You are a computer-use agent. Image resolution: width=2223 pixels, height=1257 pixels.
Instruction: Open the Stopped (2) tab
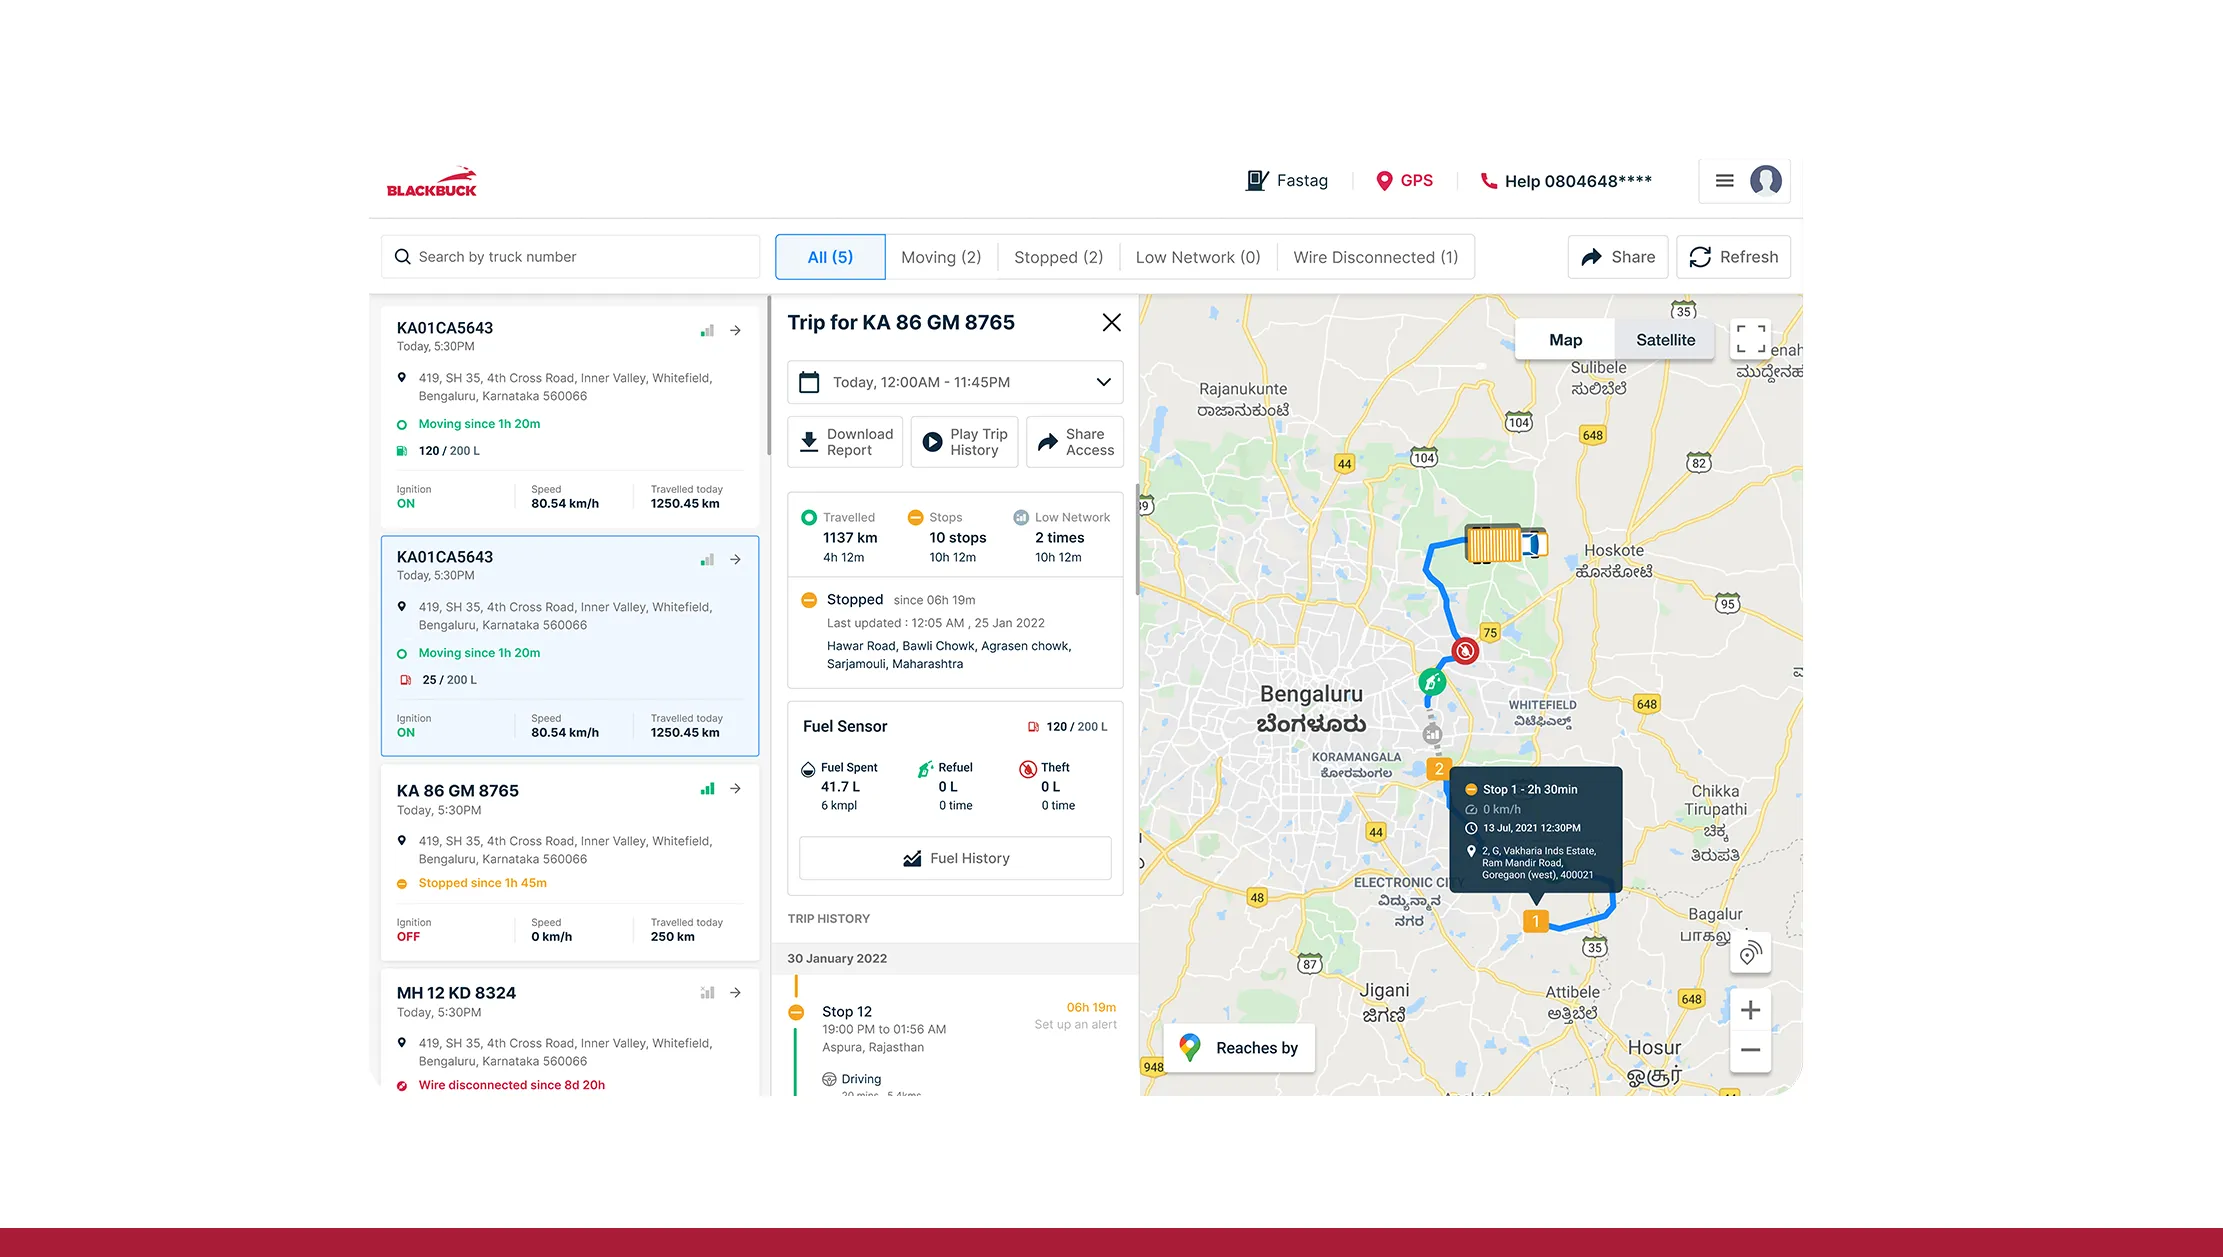1058,257
